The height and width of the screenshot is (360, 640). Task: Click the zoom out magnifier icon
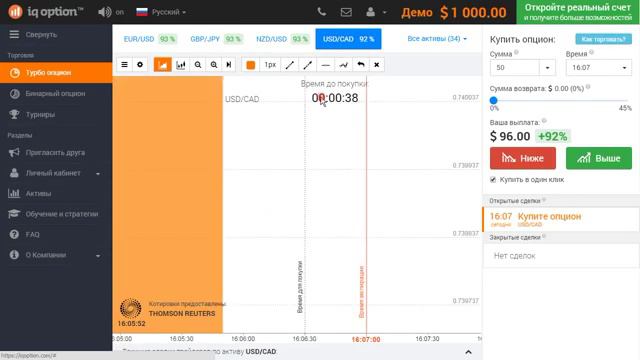tap(198, 64)
